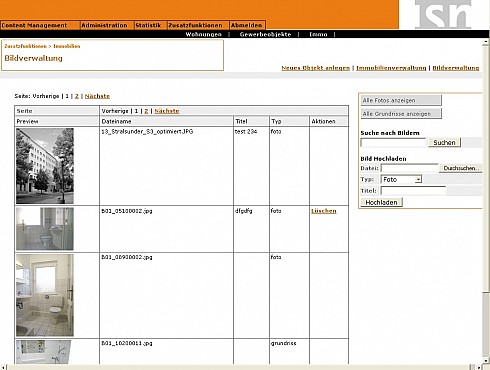Viewport: 490px width, 370px height.
Task: Open the B01_05100002.jpg bathroom thumbnail
Action: 45,229
